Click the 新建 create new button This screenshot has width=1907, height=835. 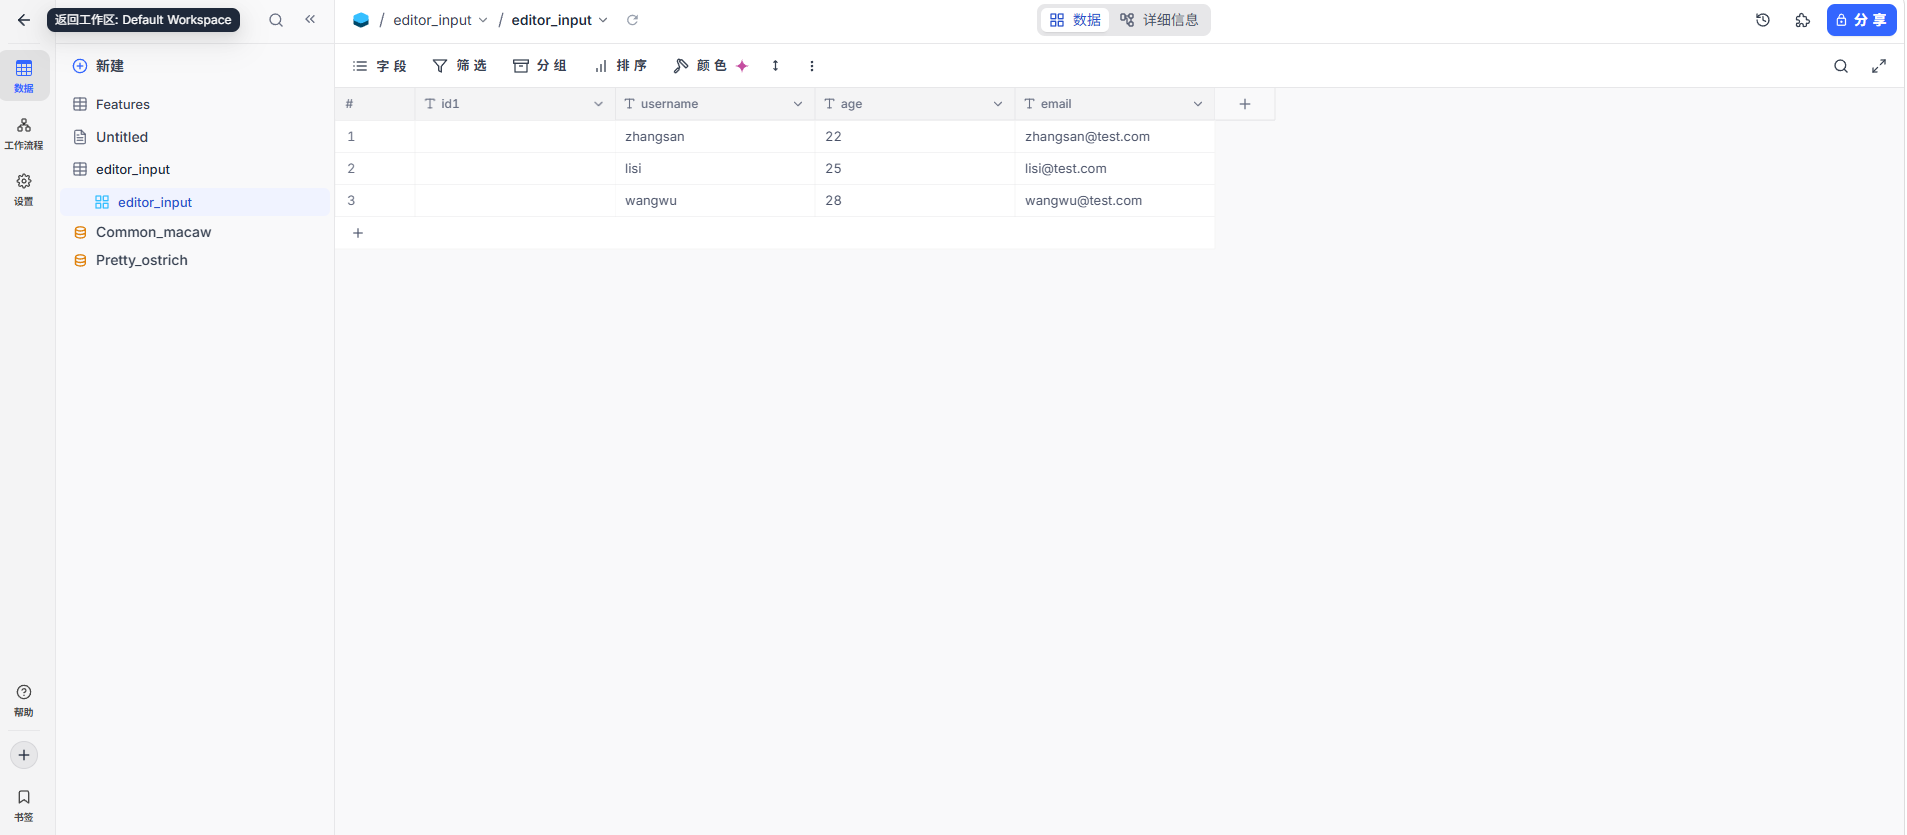coord(98,66)
